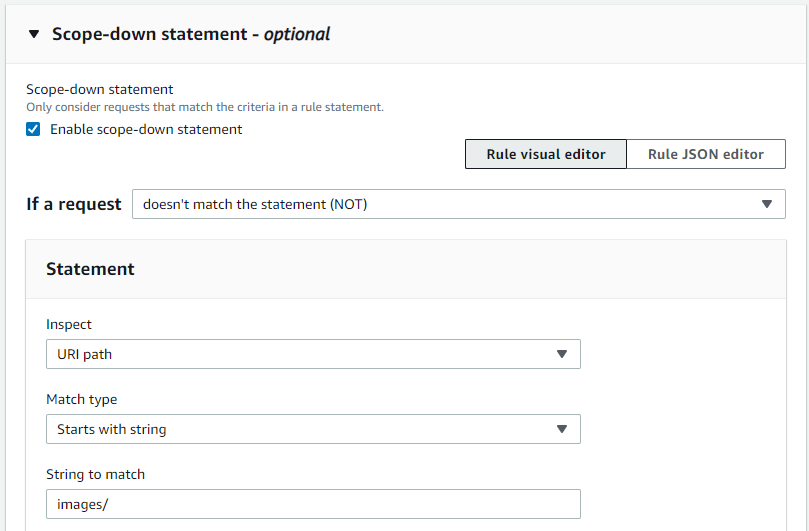The width and height of the screenshot is (809, 531).
Task: Uncheck the Enable scope-down statement checkbox
Action: pyautogui.click(x=33, y=129)
